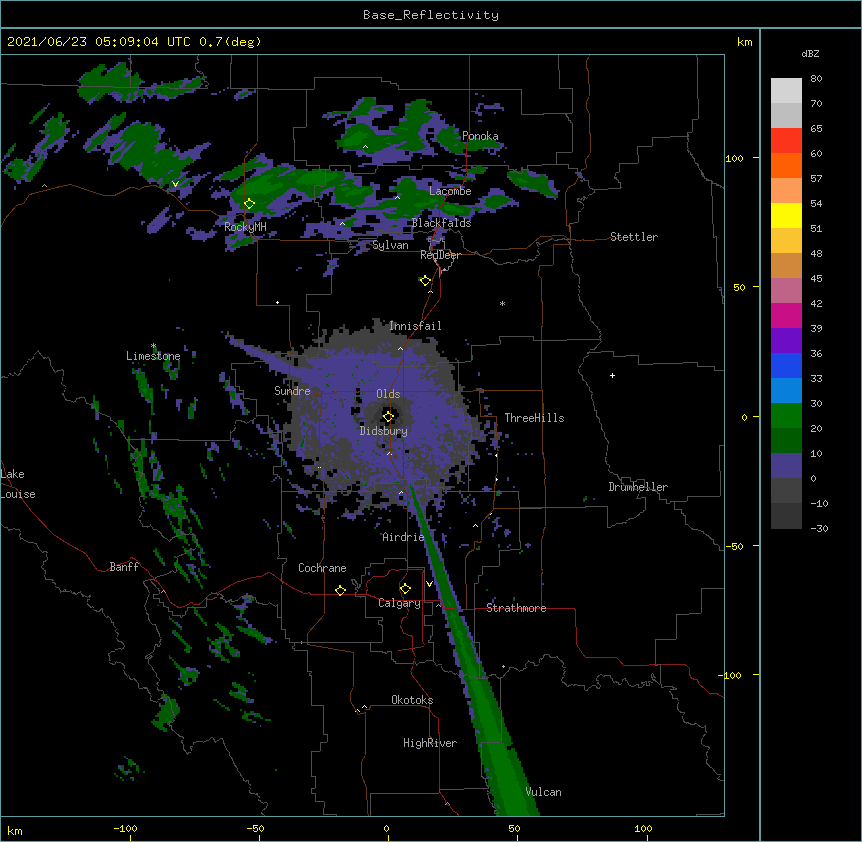Click the white asterisk above Limestone label
The width and height of the screenshot is (862, 842).
[153, 346]
